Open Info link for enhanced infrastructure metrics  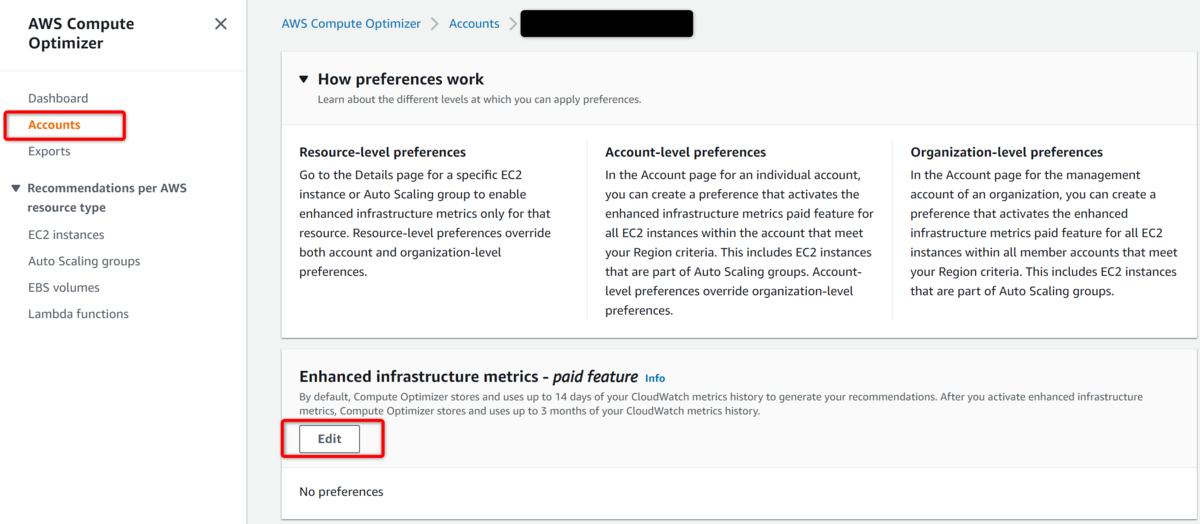(x=655, y=378)
